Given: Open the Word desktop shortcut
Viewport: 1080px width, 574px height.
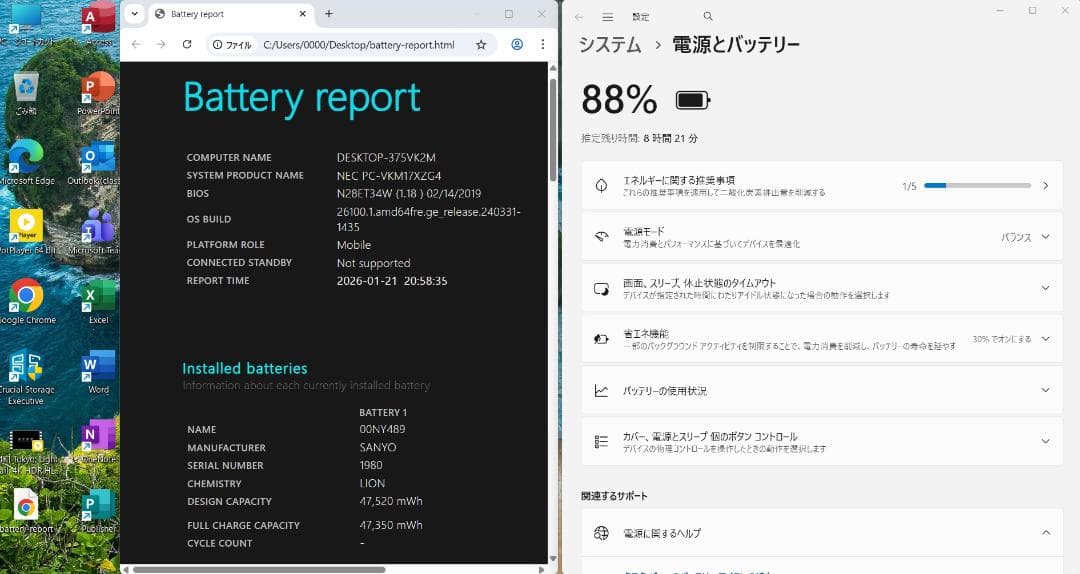Looking at the screenshot, I should (x=98, y=372).
